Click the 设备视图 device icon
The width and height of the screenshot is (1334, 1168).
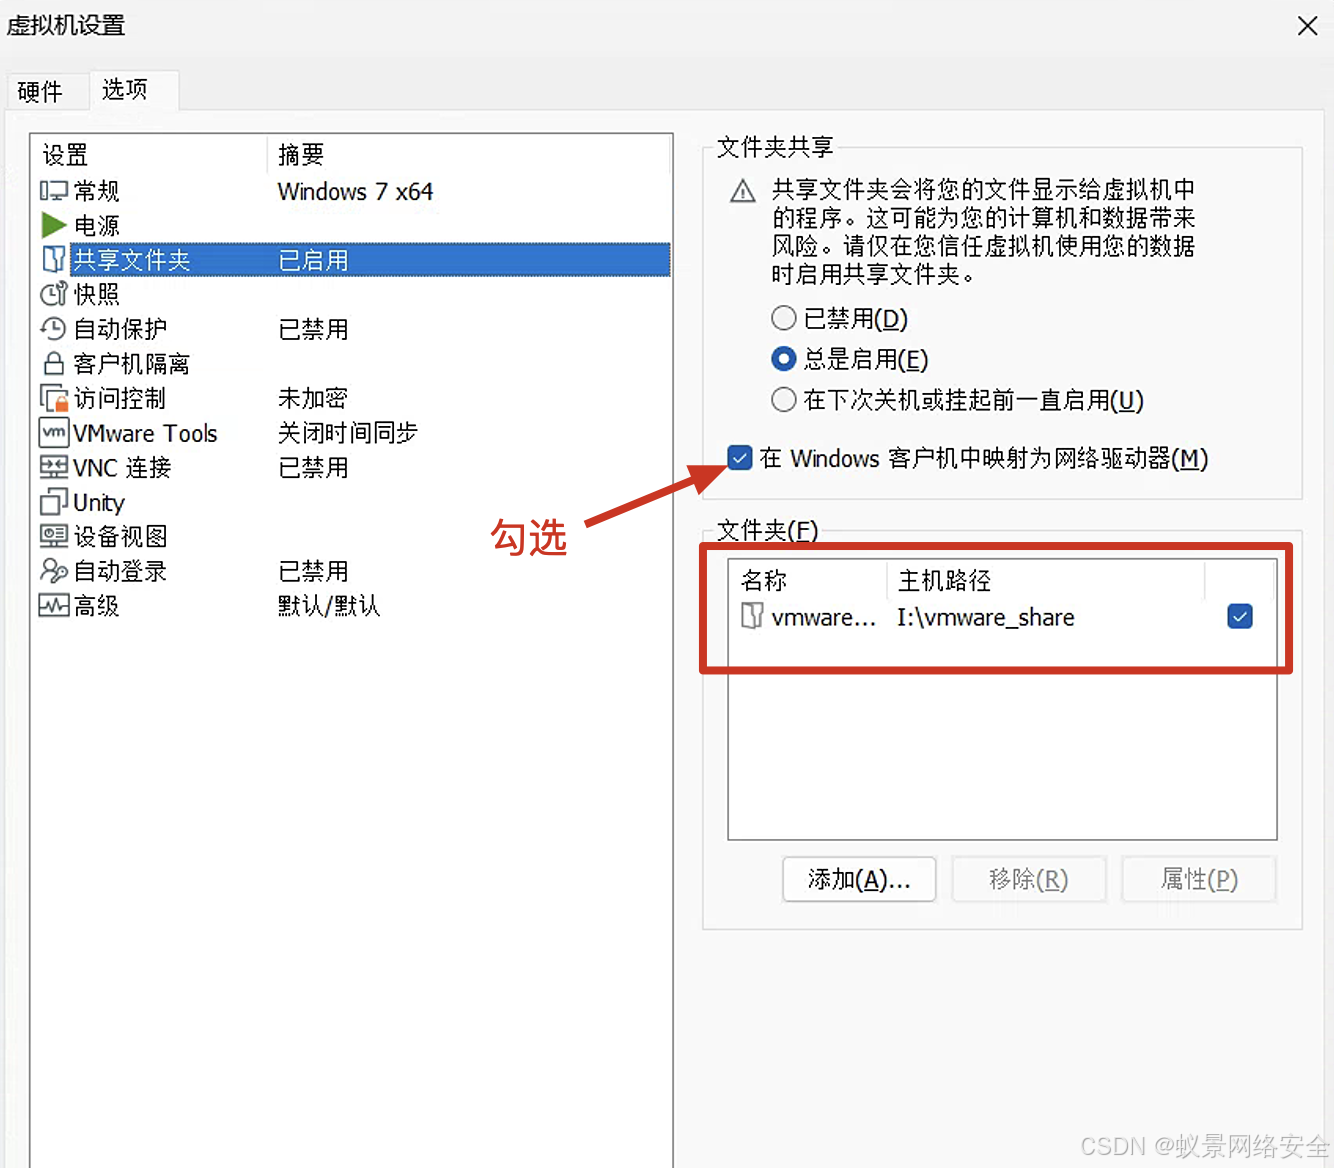[x=54, y=536]
